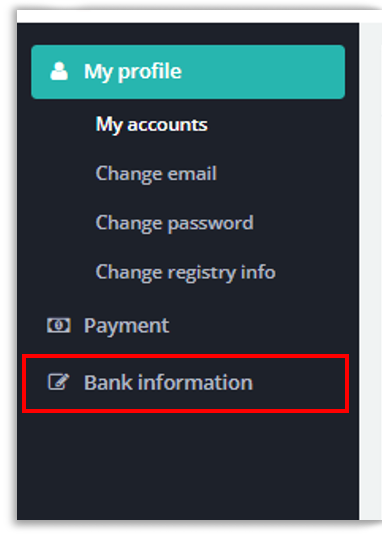The width and height of the screenshot is (382, 536).
Task: Open the Bank information text label
Action: click(x=168, y=382)
